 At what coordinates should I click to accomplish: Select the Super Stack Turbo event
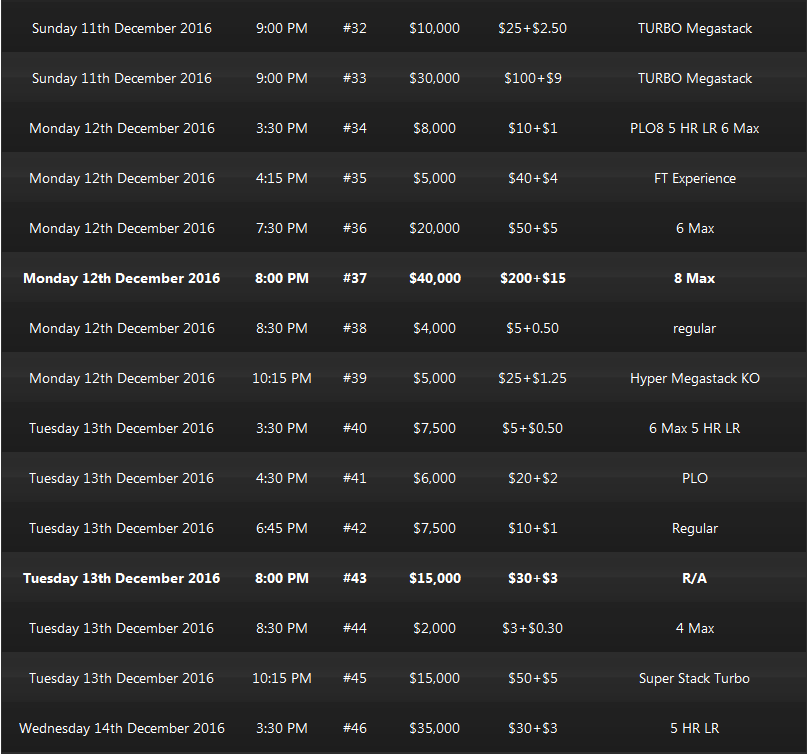(x=694, y=678)
